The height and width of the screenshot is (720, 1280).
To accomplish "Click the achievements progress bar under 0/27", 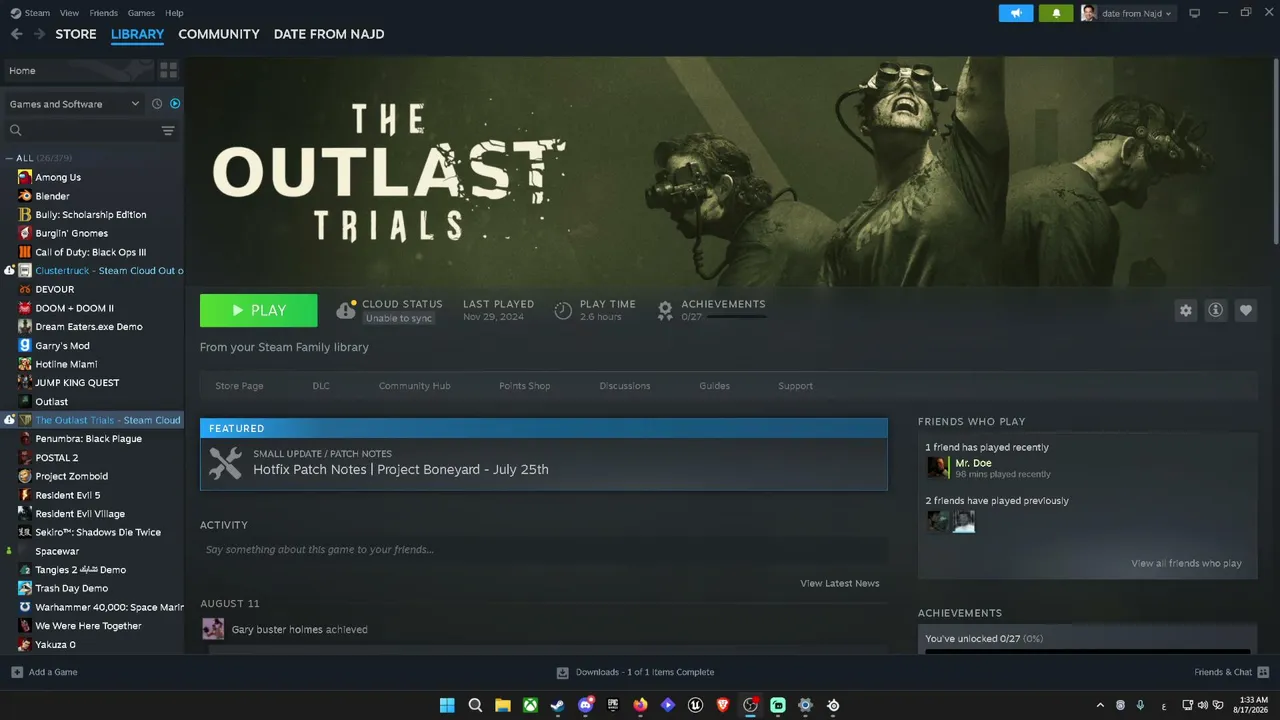I will tap(735, 316).
